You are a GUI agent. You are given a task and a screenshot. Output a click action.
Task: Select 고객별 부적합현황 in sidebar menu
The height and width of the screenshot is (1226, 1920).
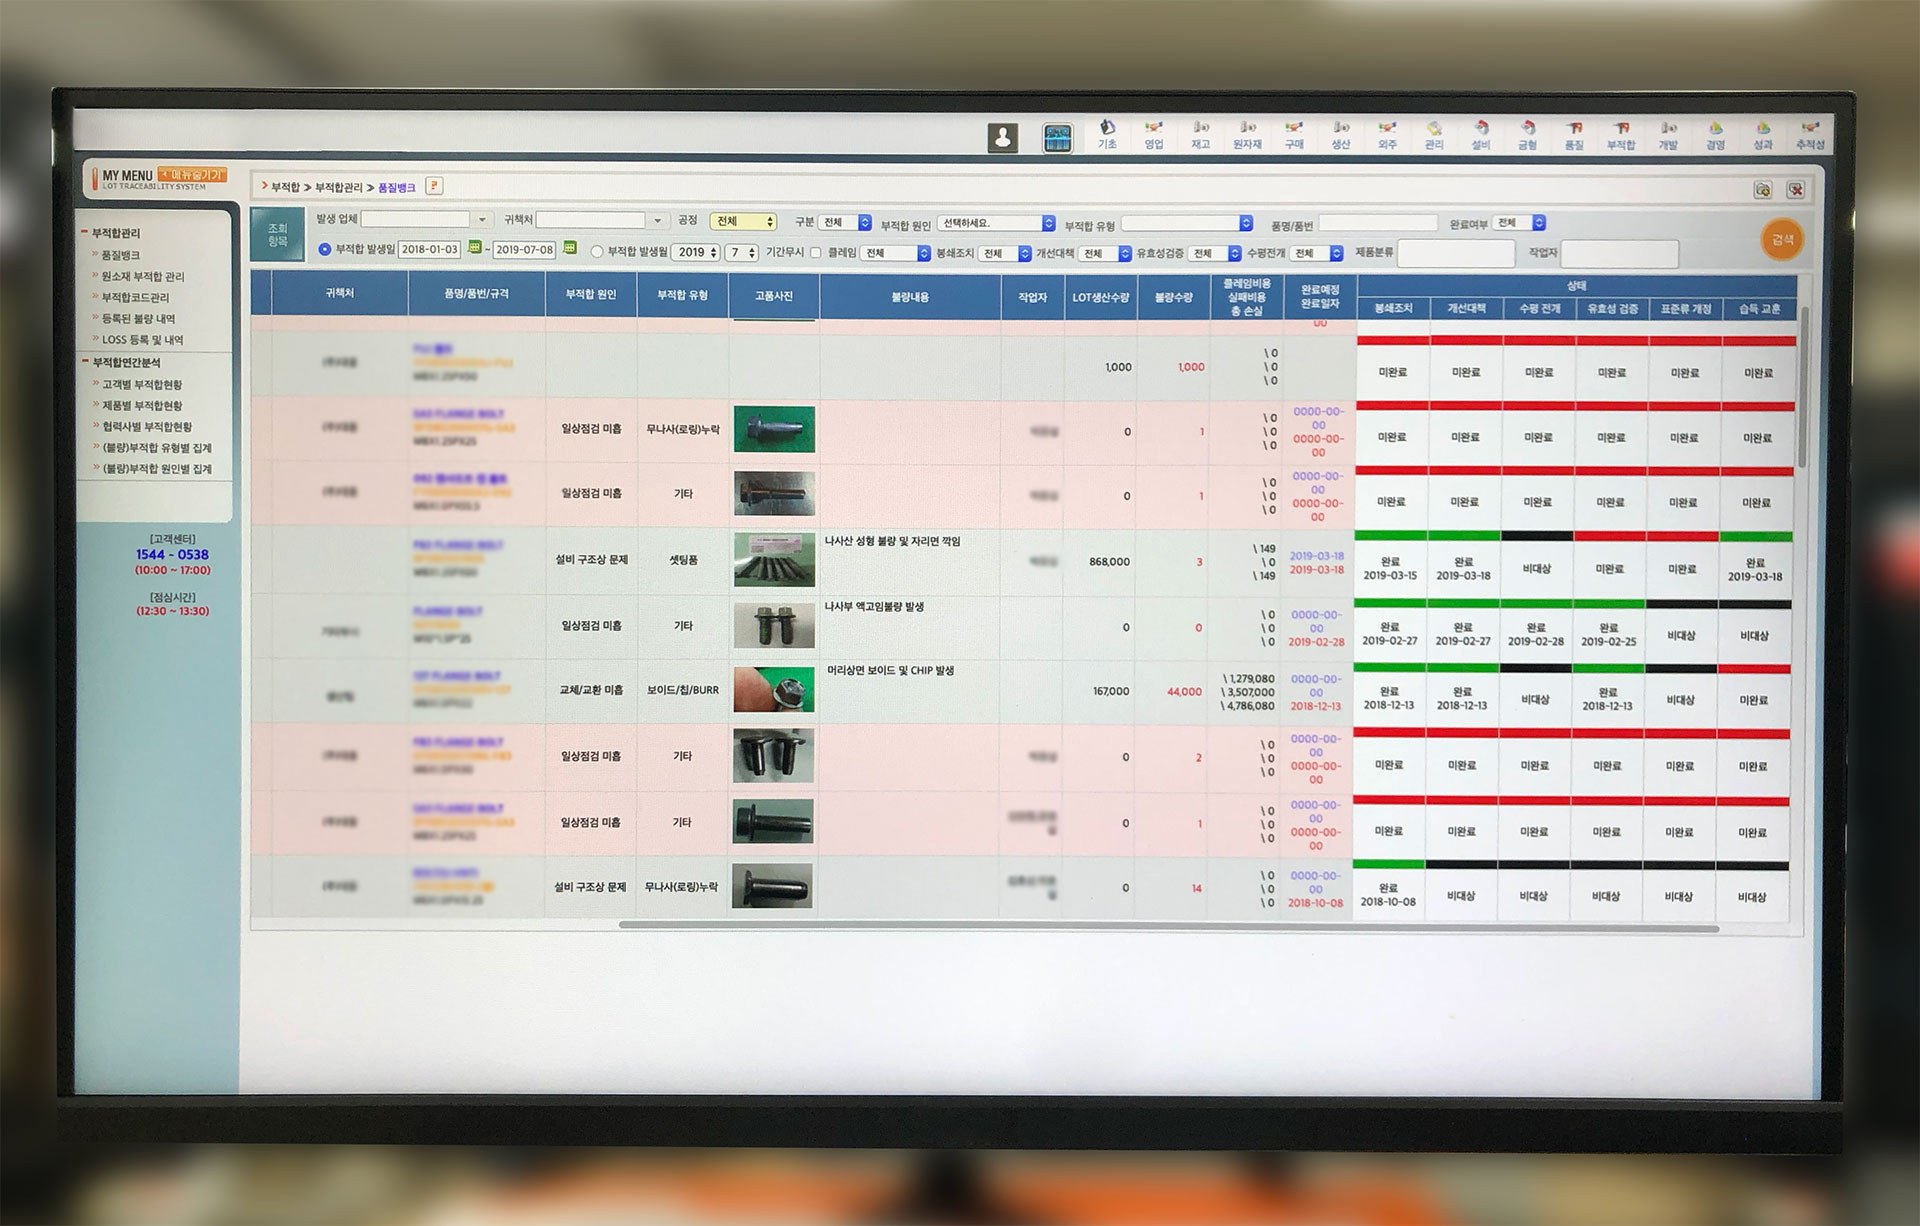pos(141,385)
